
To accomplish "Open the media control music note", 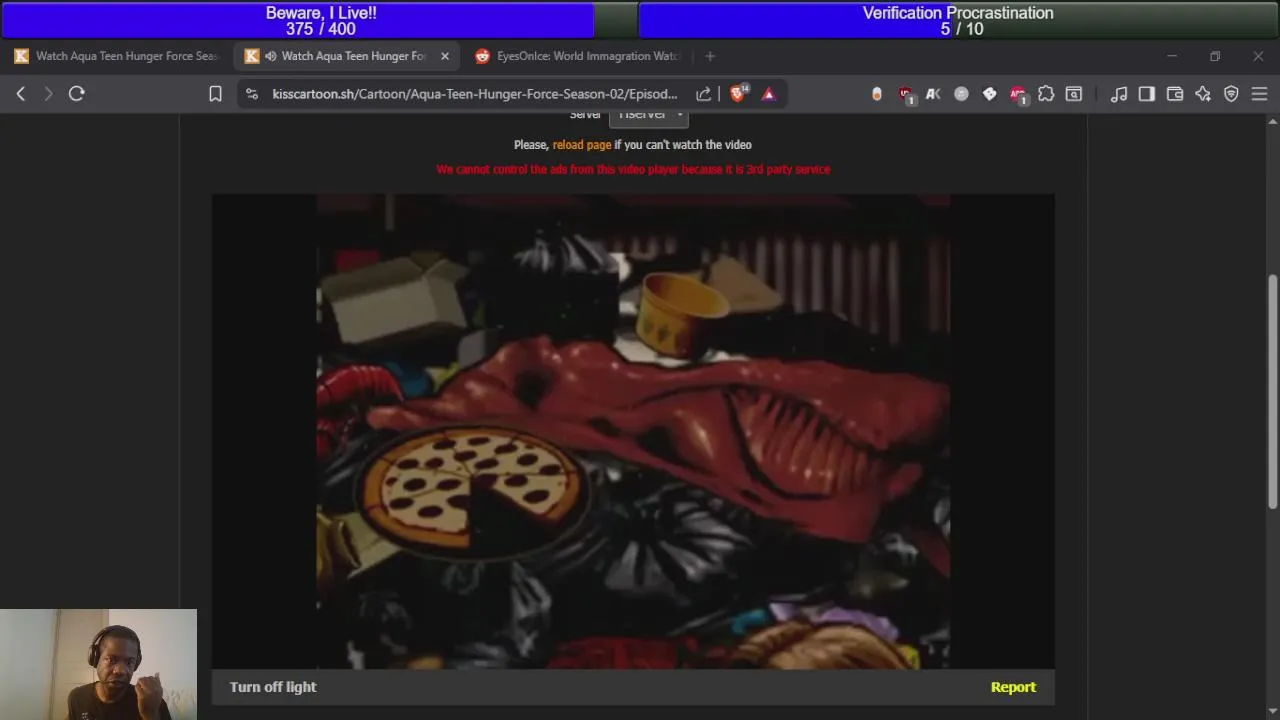I will (1119, 94).
